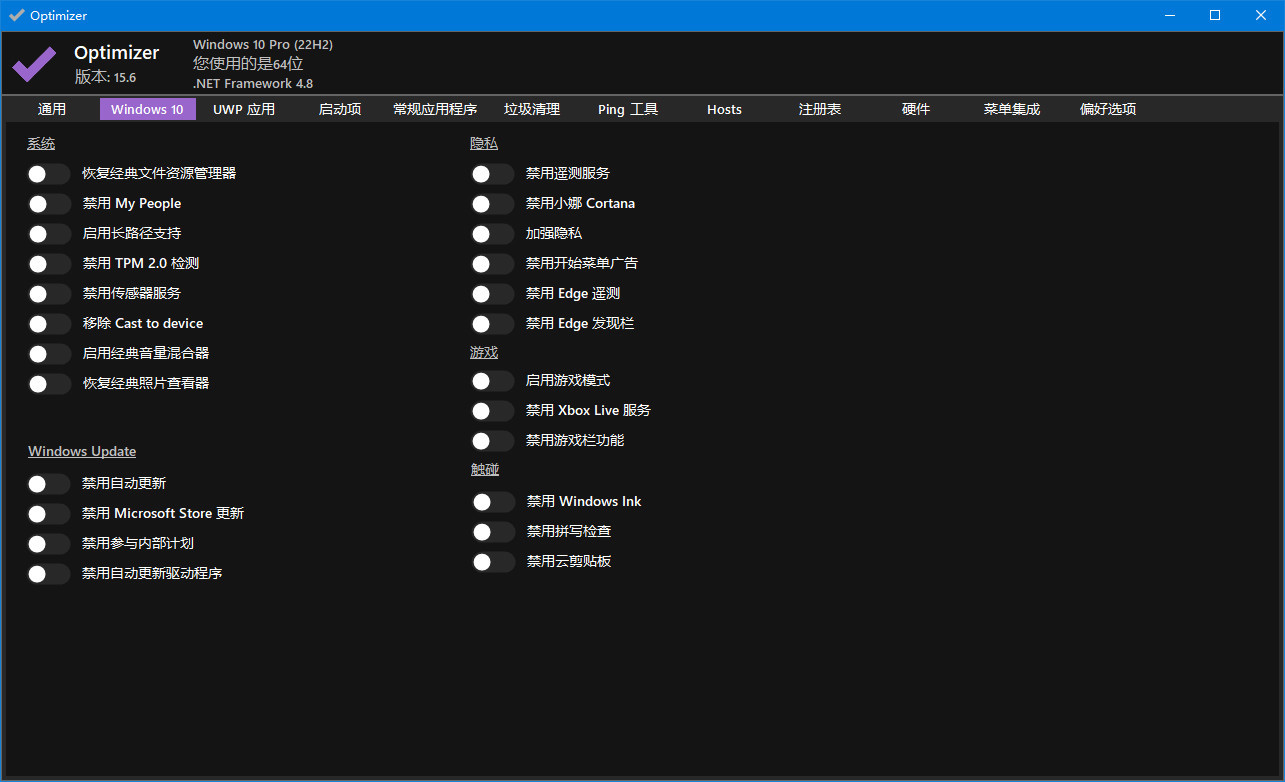Click the 系统 section heading link
Viewport: 1285px width, 782px height.
coord(41,144)
